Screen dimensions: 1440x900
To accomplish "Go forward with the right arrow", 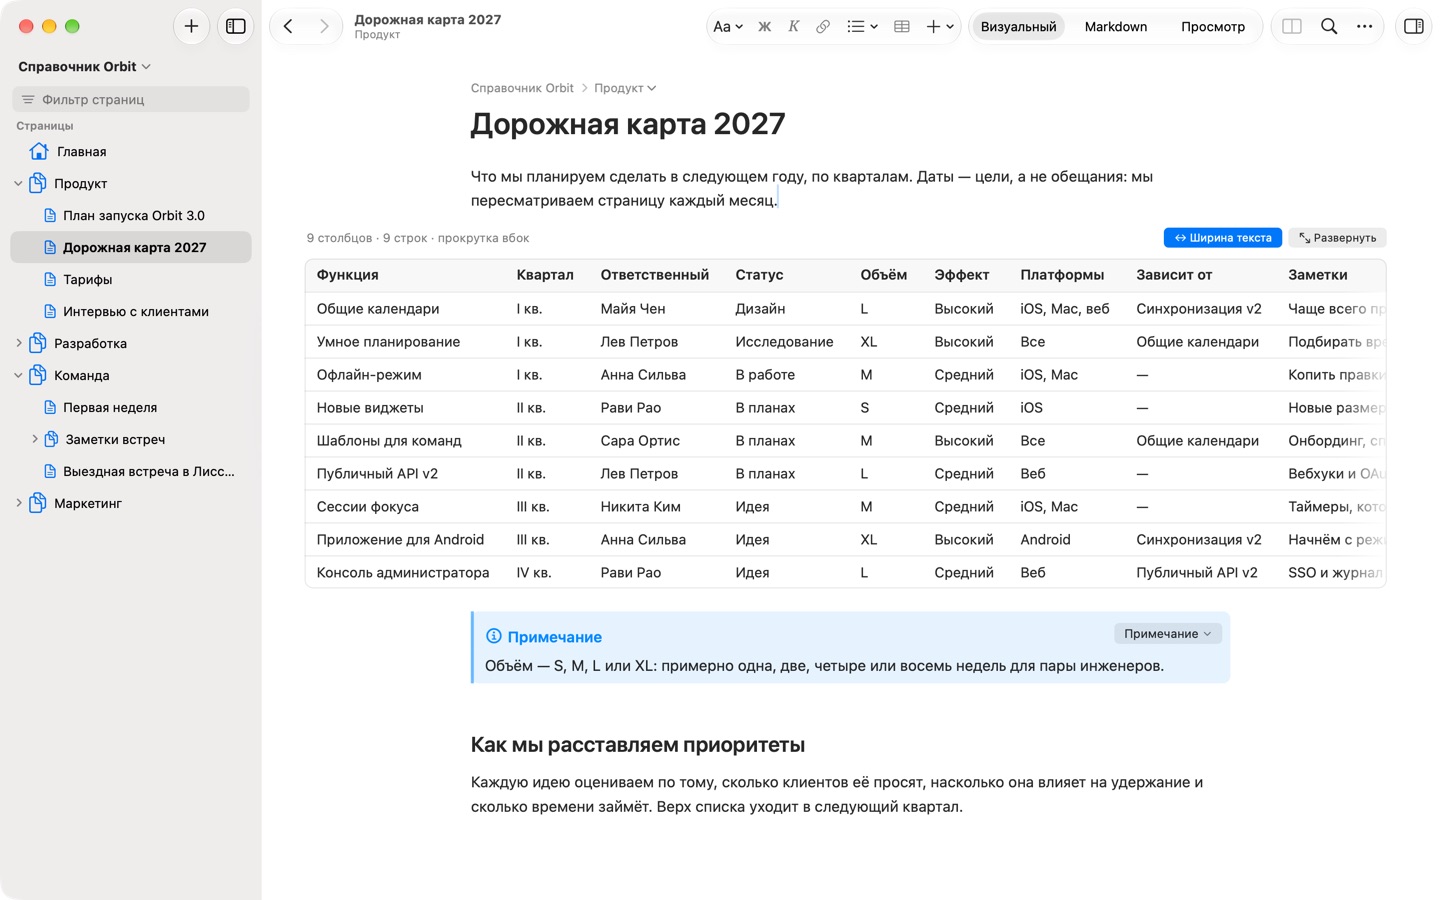I will [324, 27].
